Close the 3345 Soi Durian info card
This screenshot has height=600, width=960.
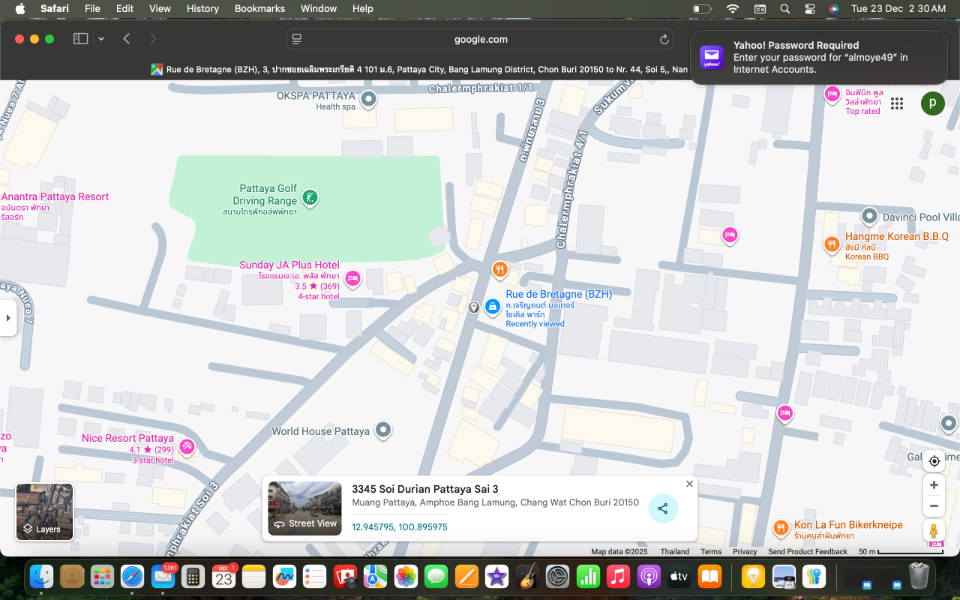[x=689, y=484]
